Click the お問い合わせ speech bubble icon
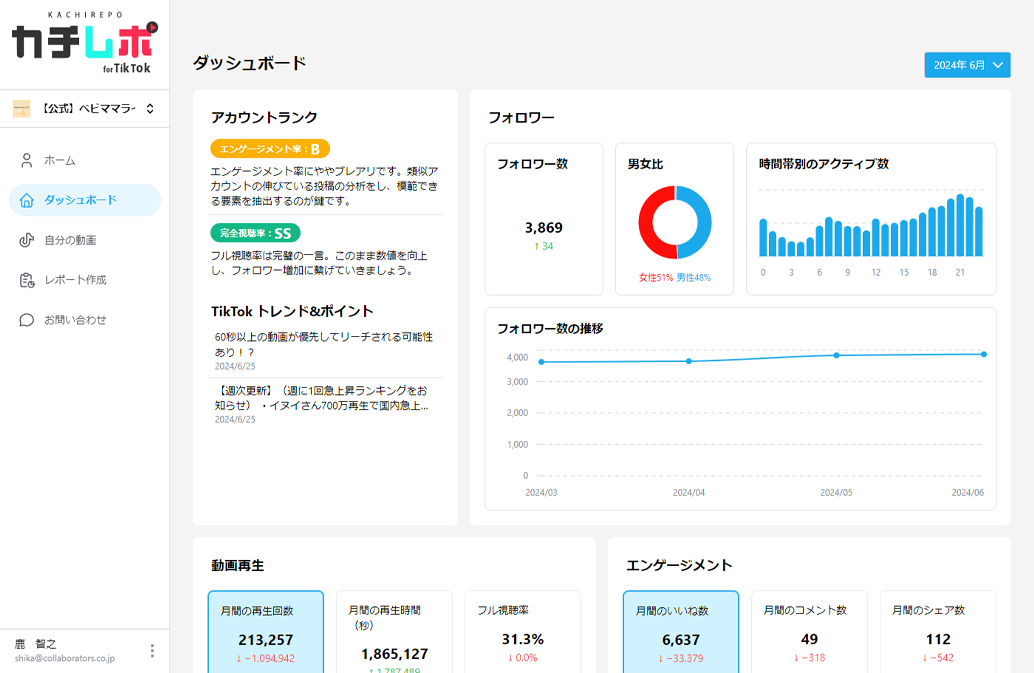The width and height of the screenshot is (1034, 673). pos(27,320)
